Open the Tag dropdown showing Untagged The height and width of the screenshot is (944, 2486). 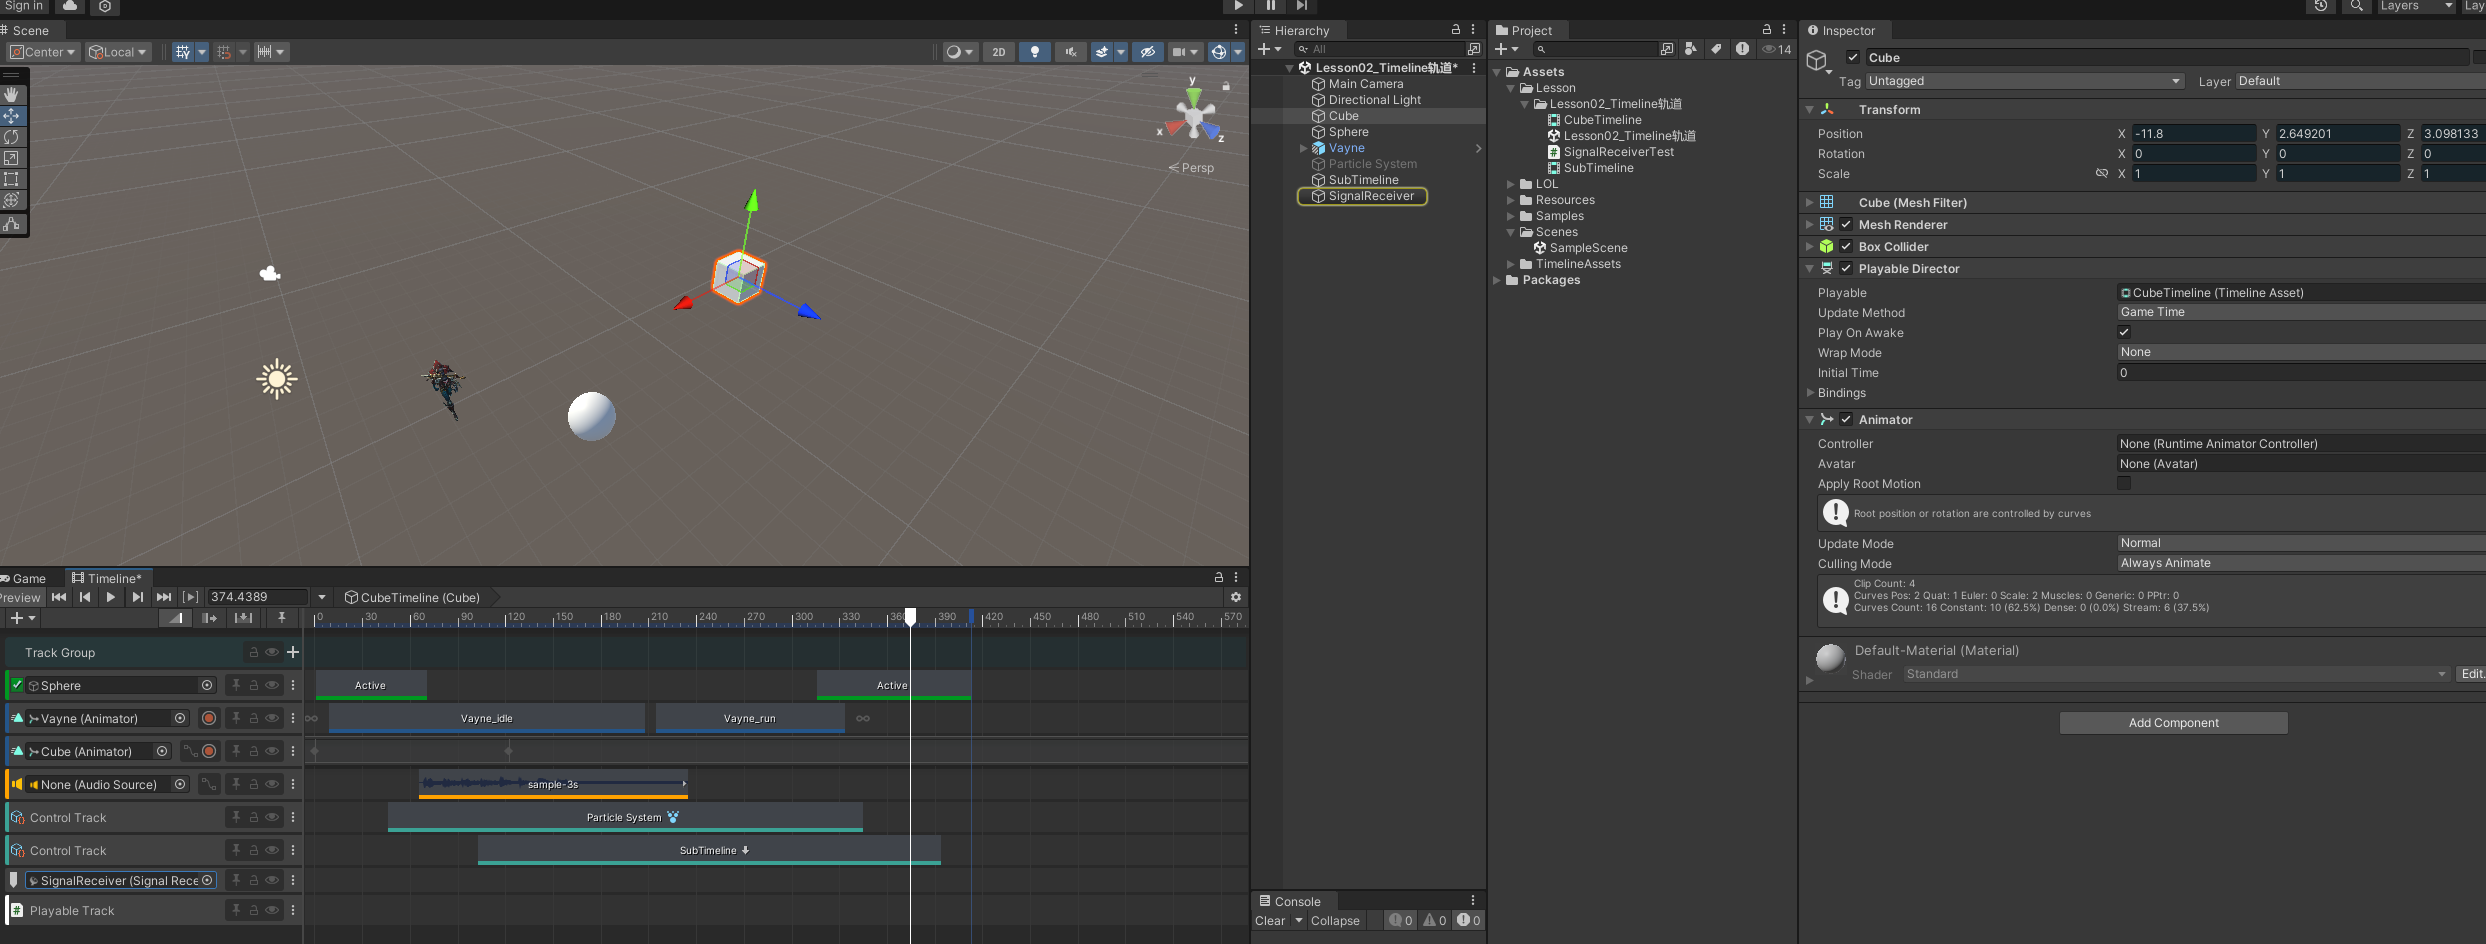click(2024, 81)
